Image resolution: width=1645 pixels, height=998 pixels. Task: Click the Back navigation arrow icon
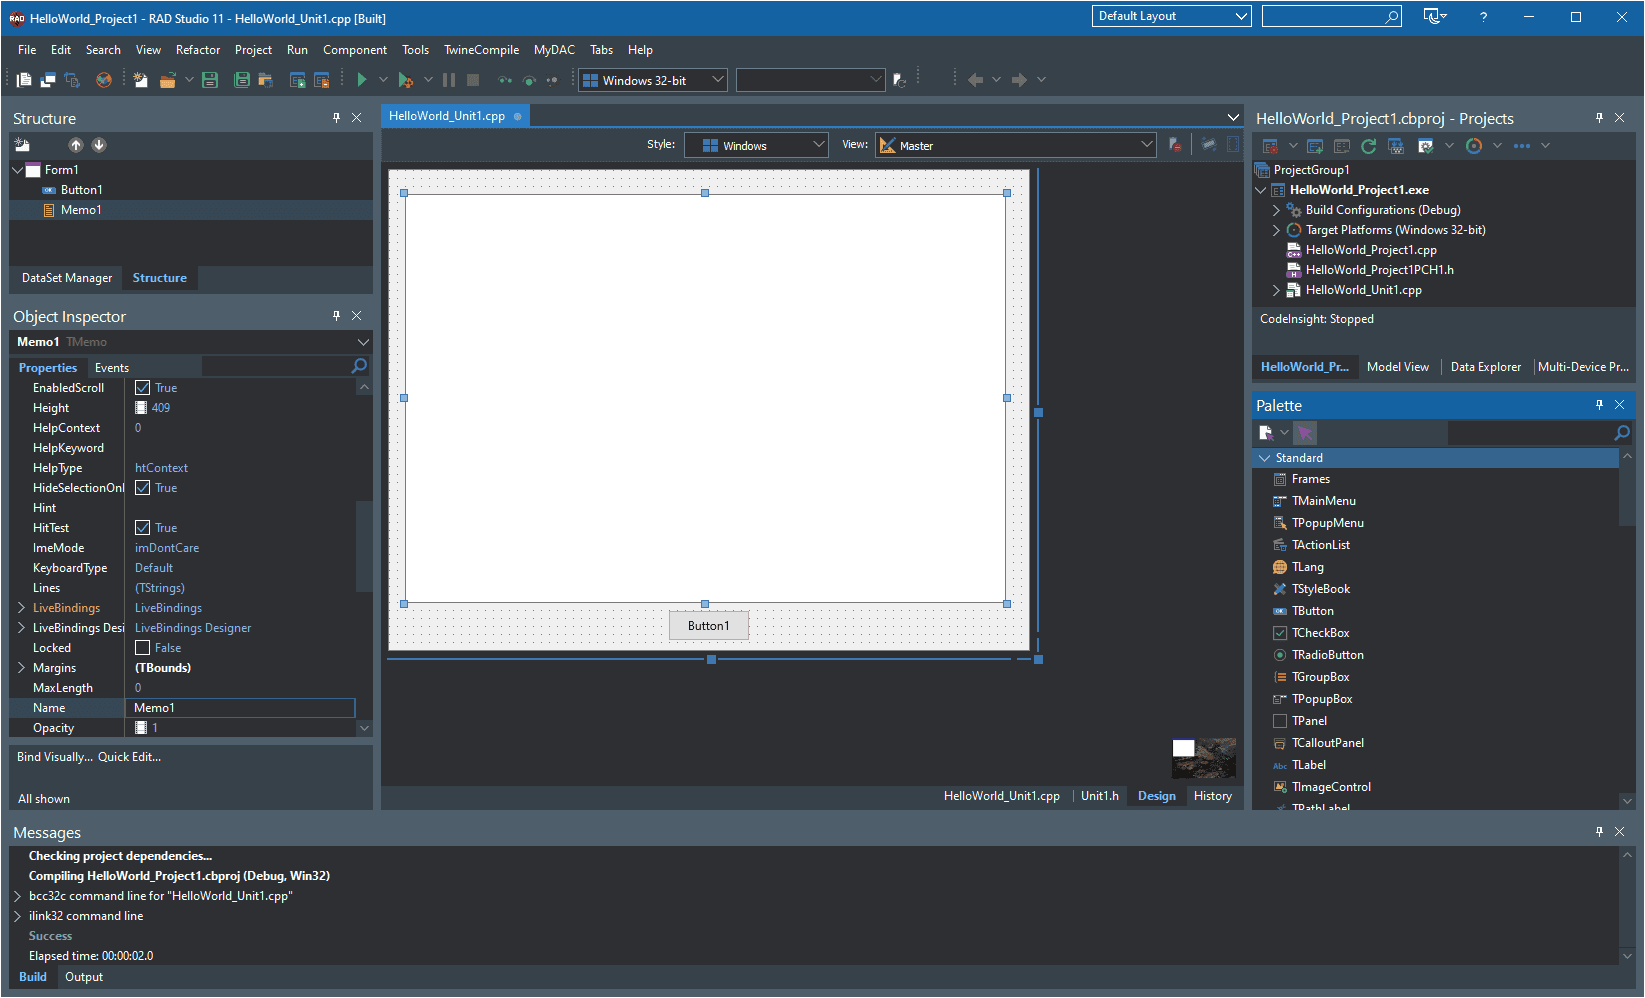pos(975,80)
